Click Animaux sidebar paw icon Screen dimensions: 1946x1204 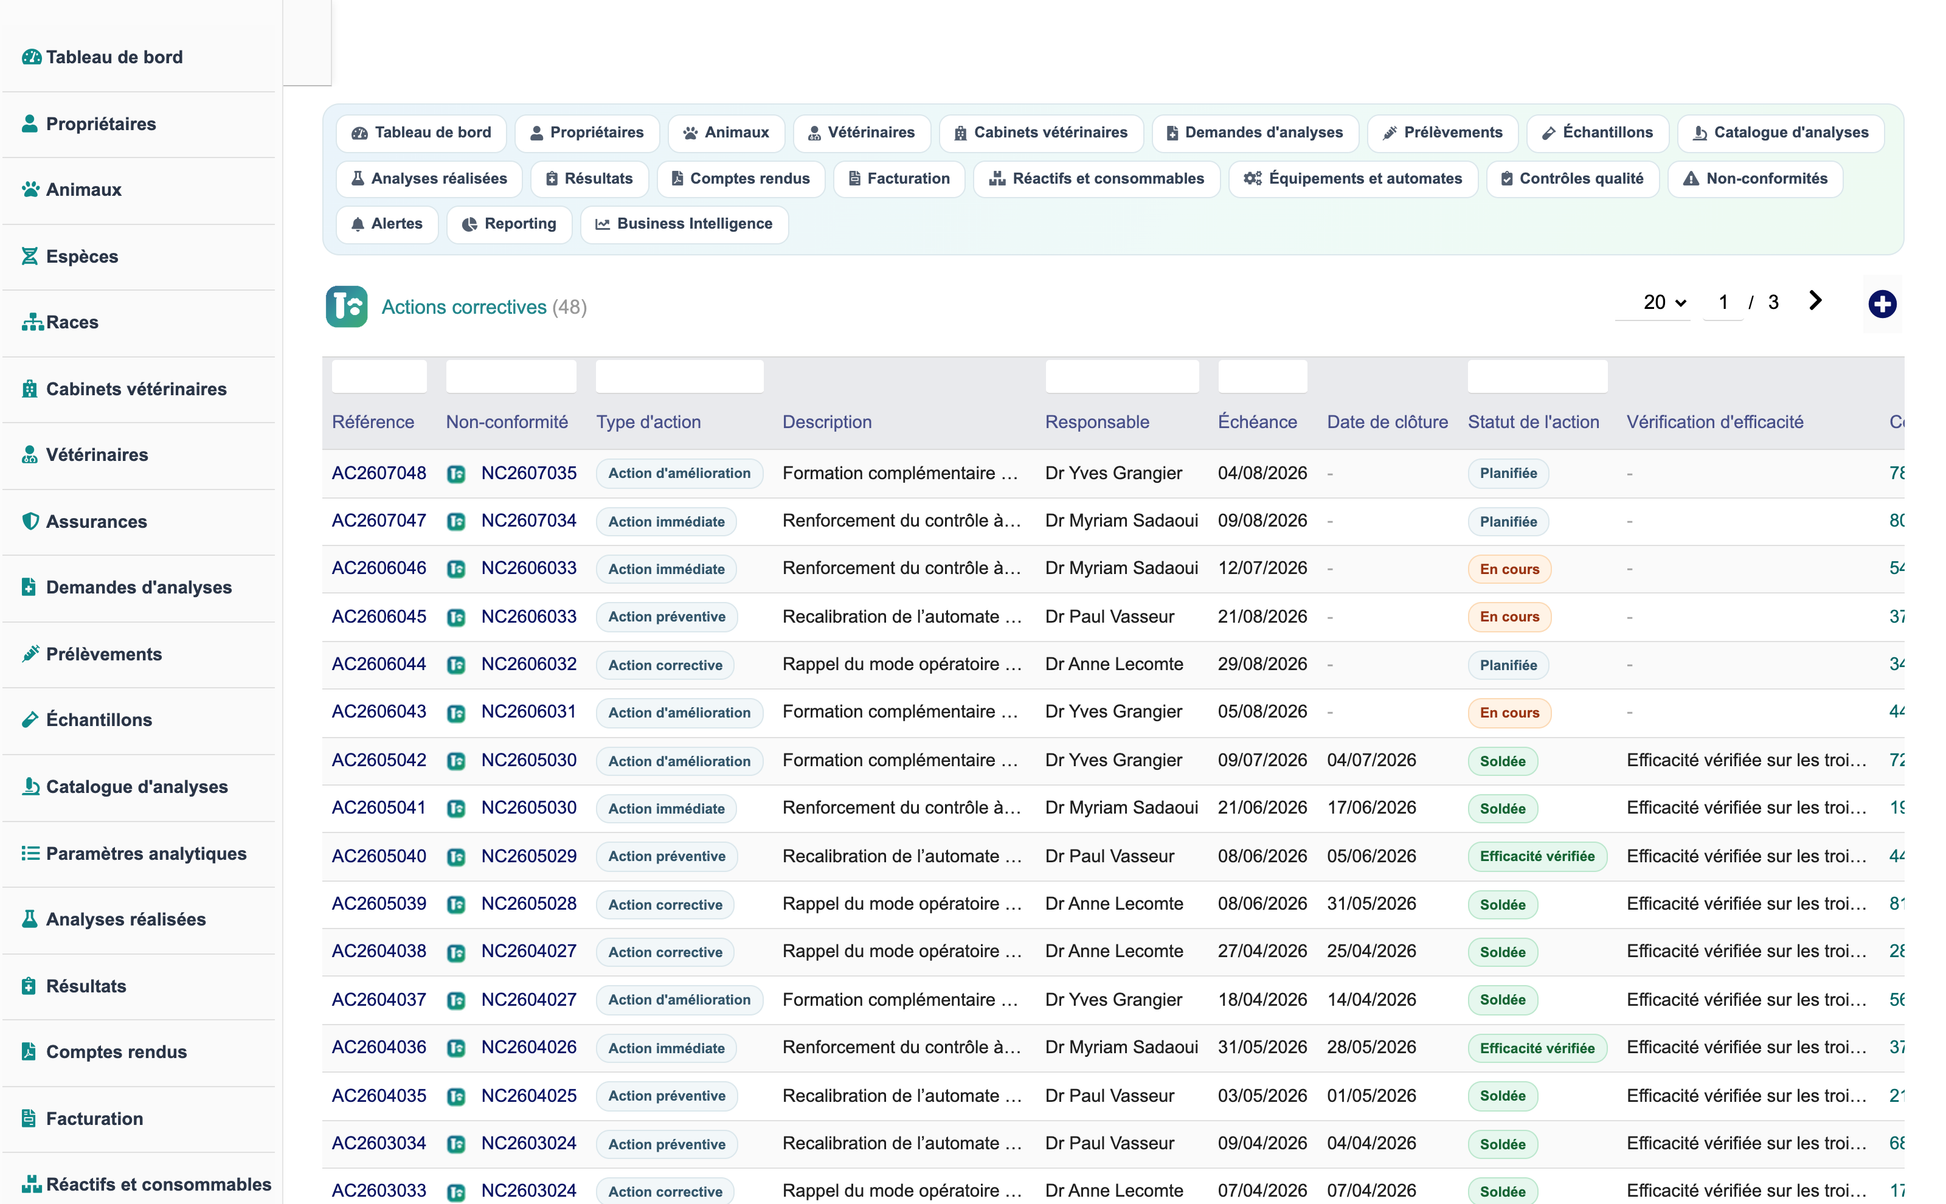click(31, 189)
